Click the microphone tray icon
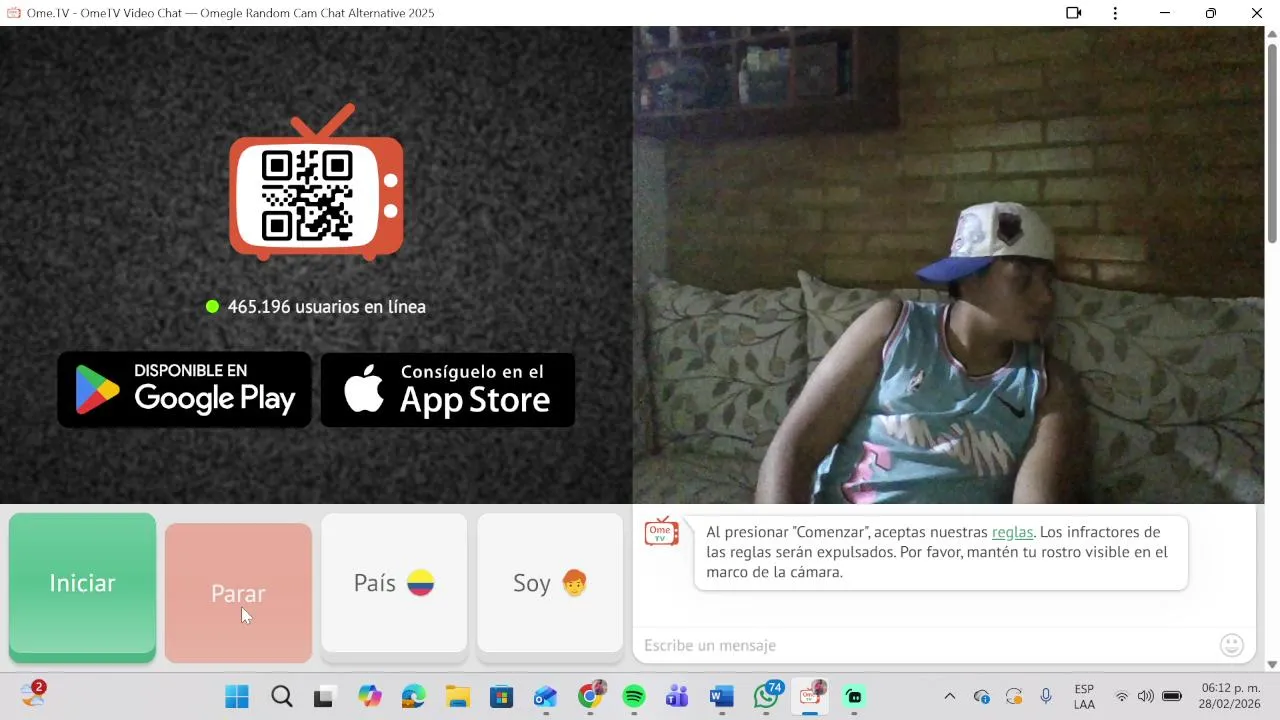The width and height of the screenshot is (1280, 720). 1046,696
